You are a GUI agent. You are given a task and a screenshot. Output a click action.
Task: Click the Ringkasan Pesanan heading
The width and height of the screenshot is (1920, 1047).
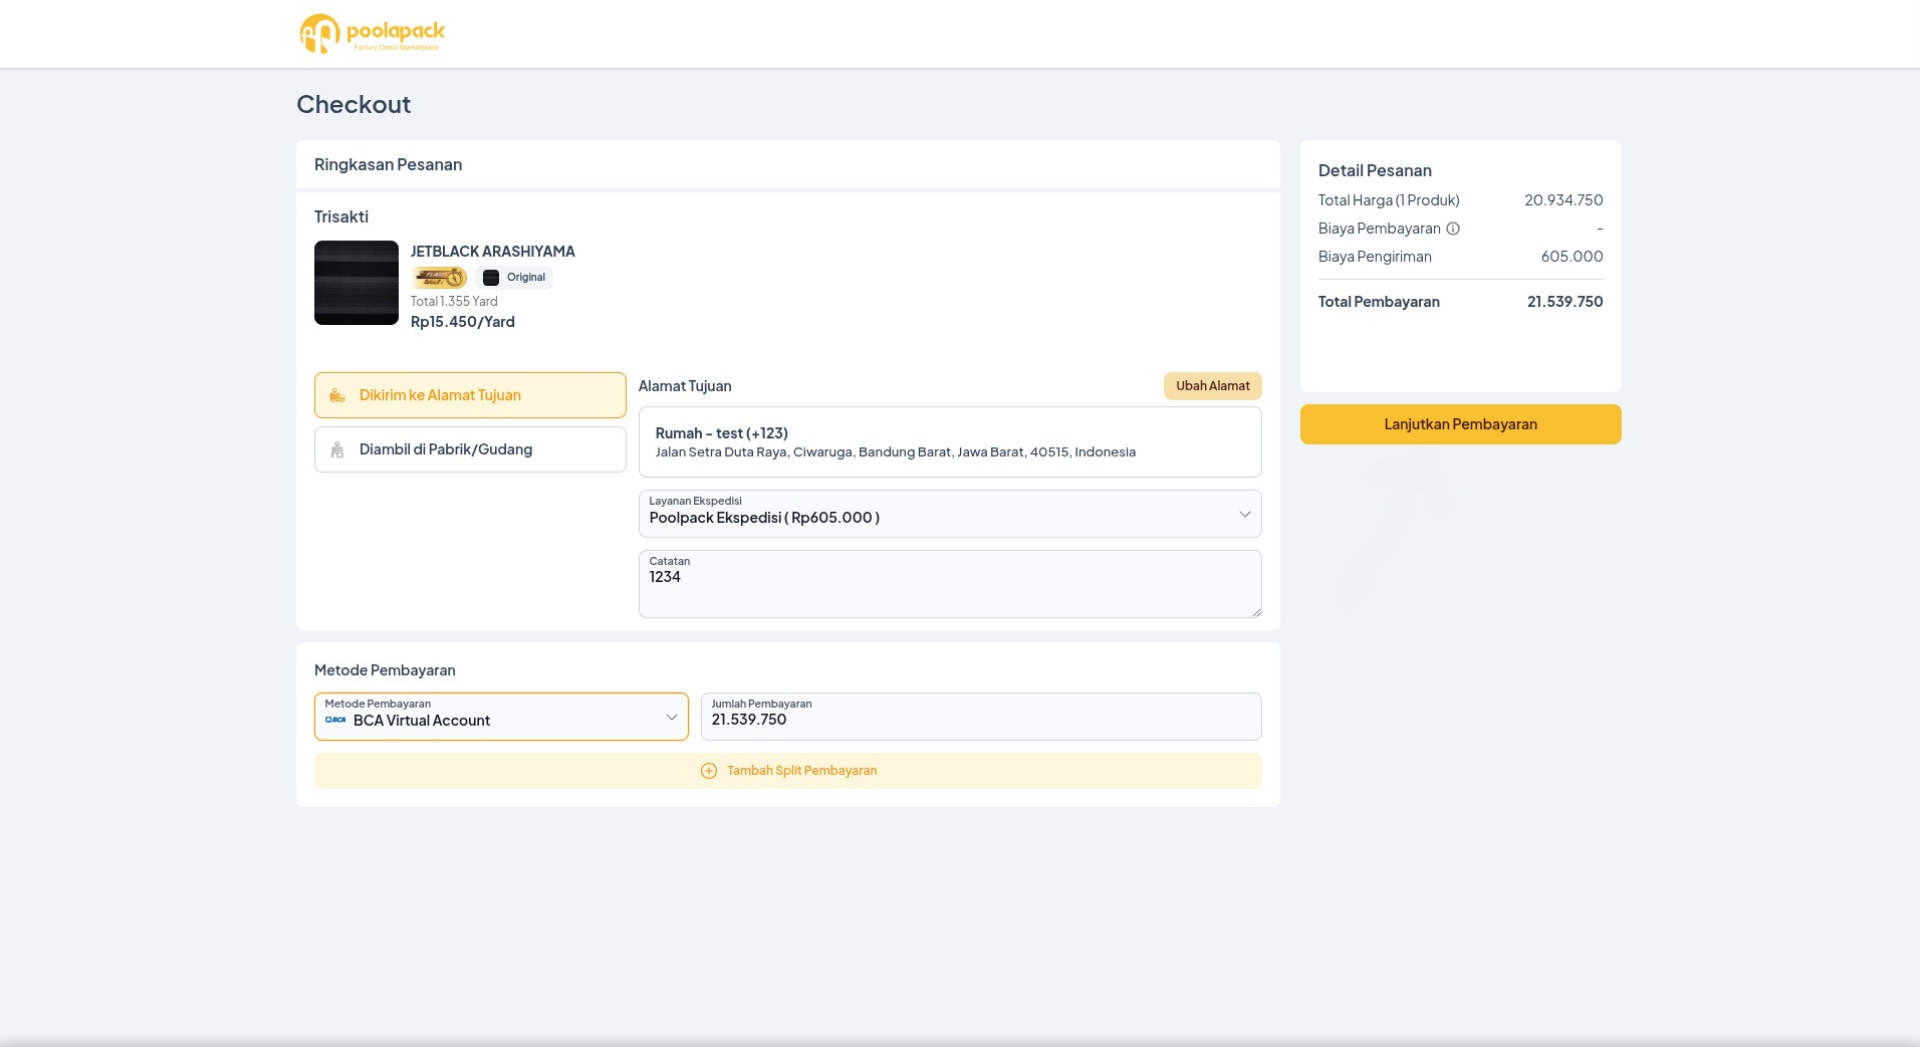coord(388,165)
